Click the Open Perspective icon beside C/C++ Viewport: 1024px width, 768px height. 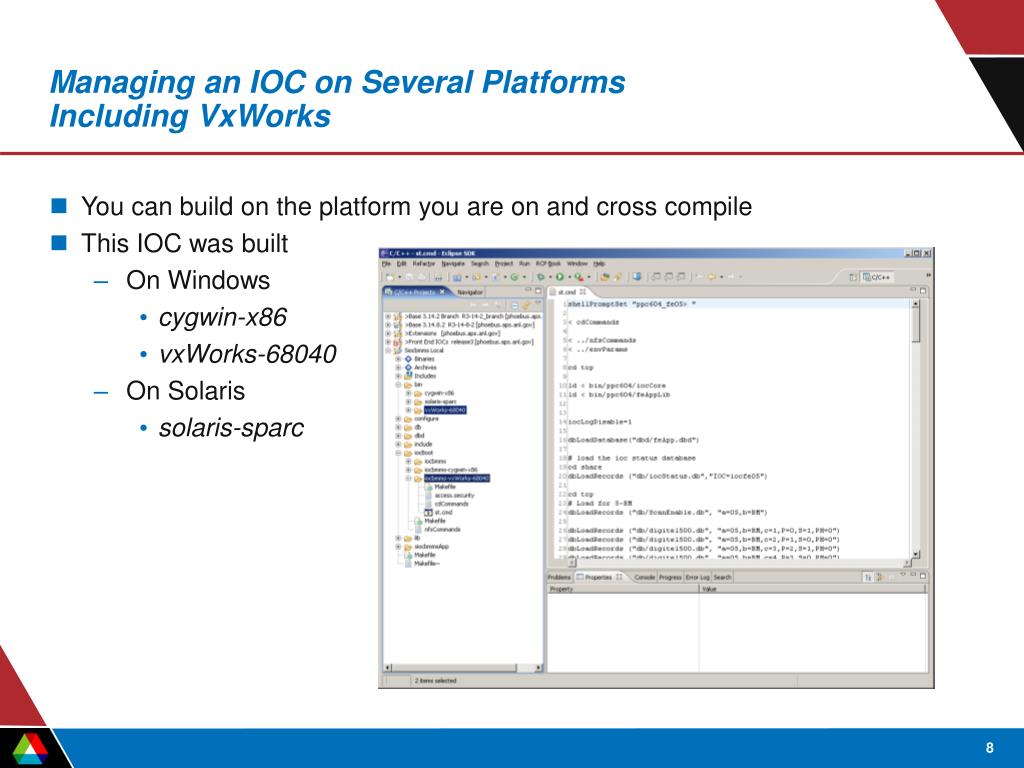[853, 277]
